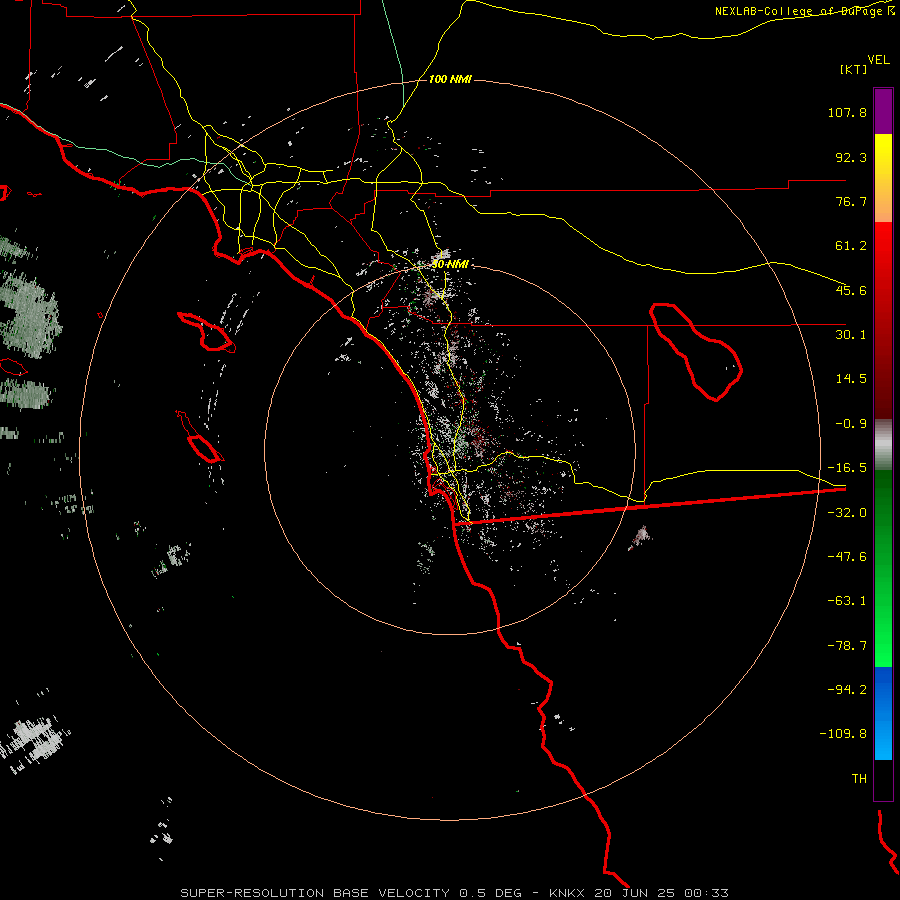Click the SUPER-RESOLUTION BASE VELOCITY caption text

click(315, 893)
